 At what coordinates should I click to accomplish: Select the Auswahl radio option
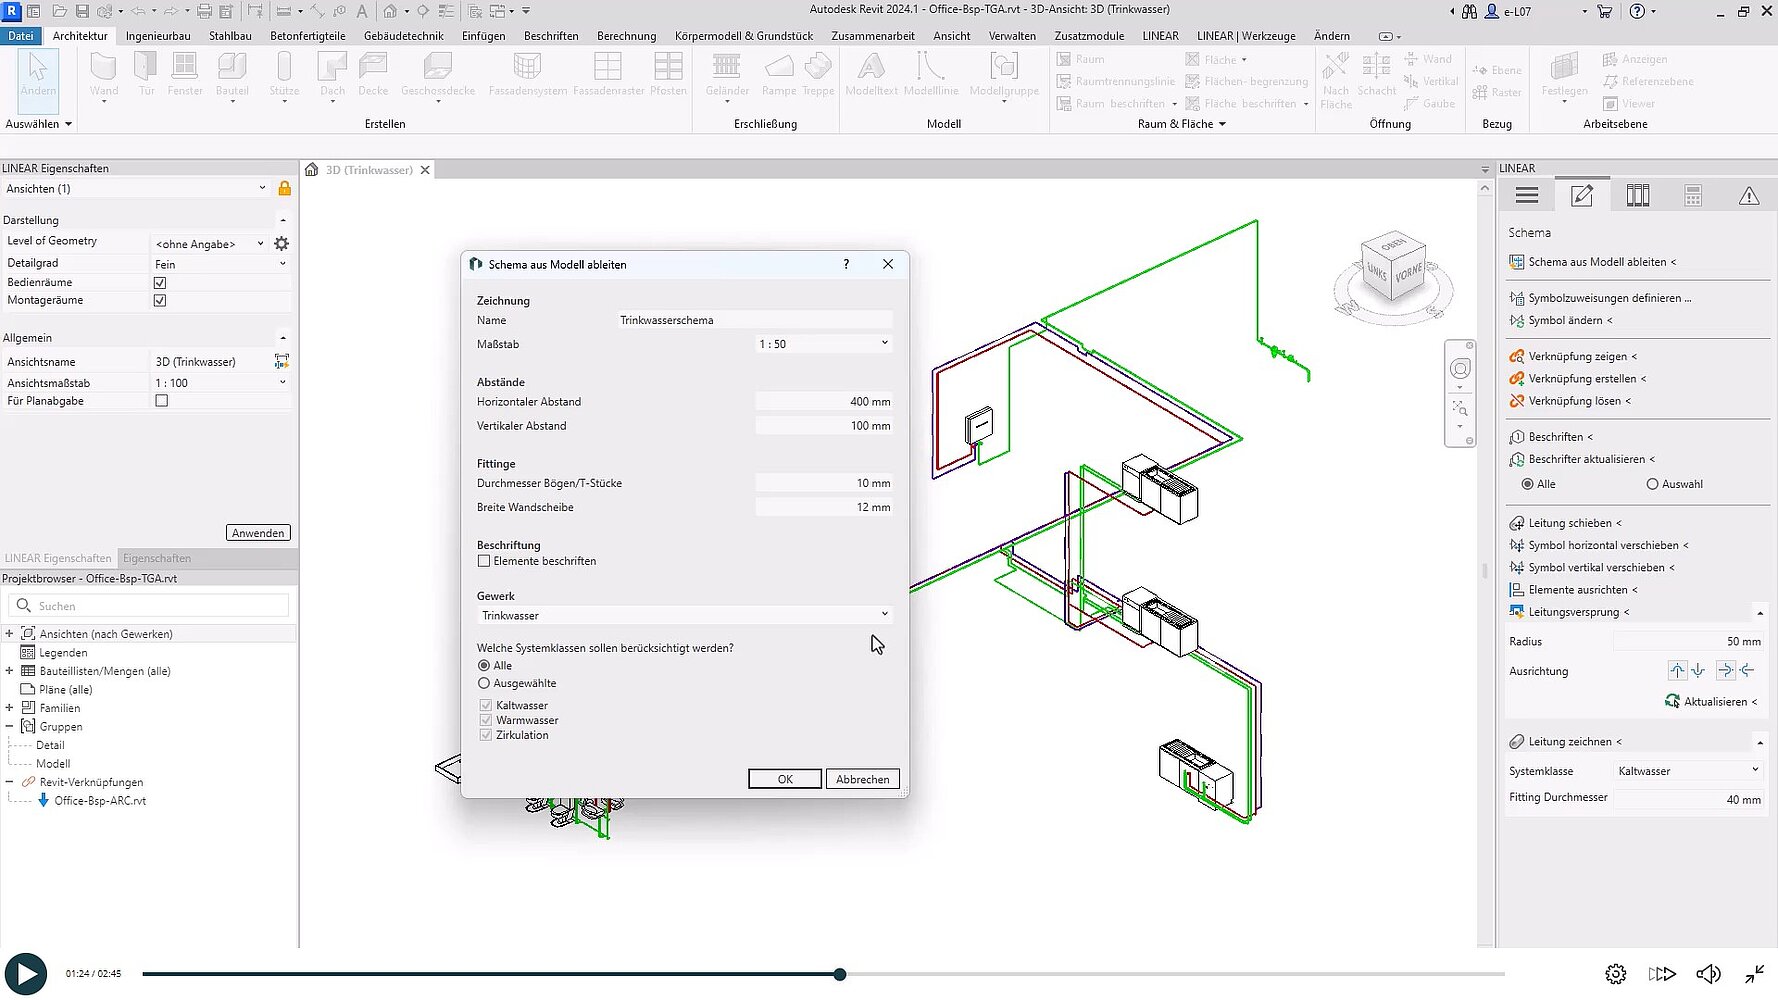tap(1652, 484)
